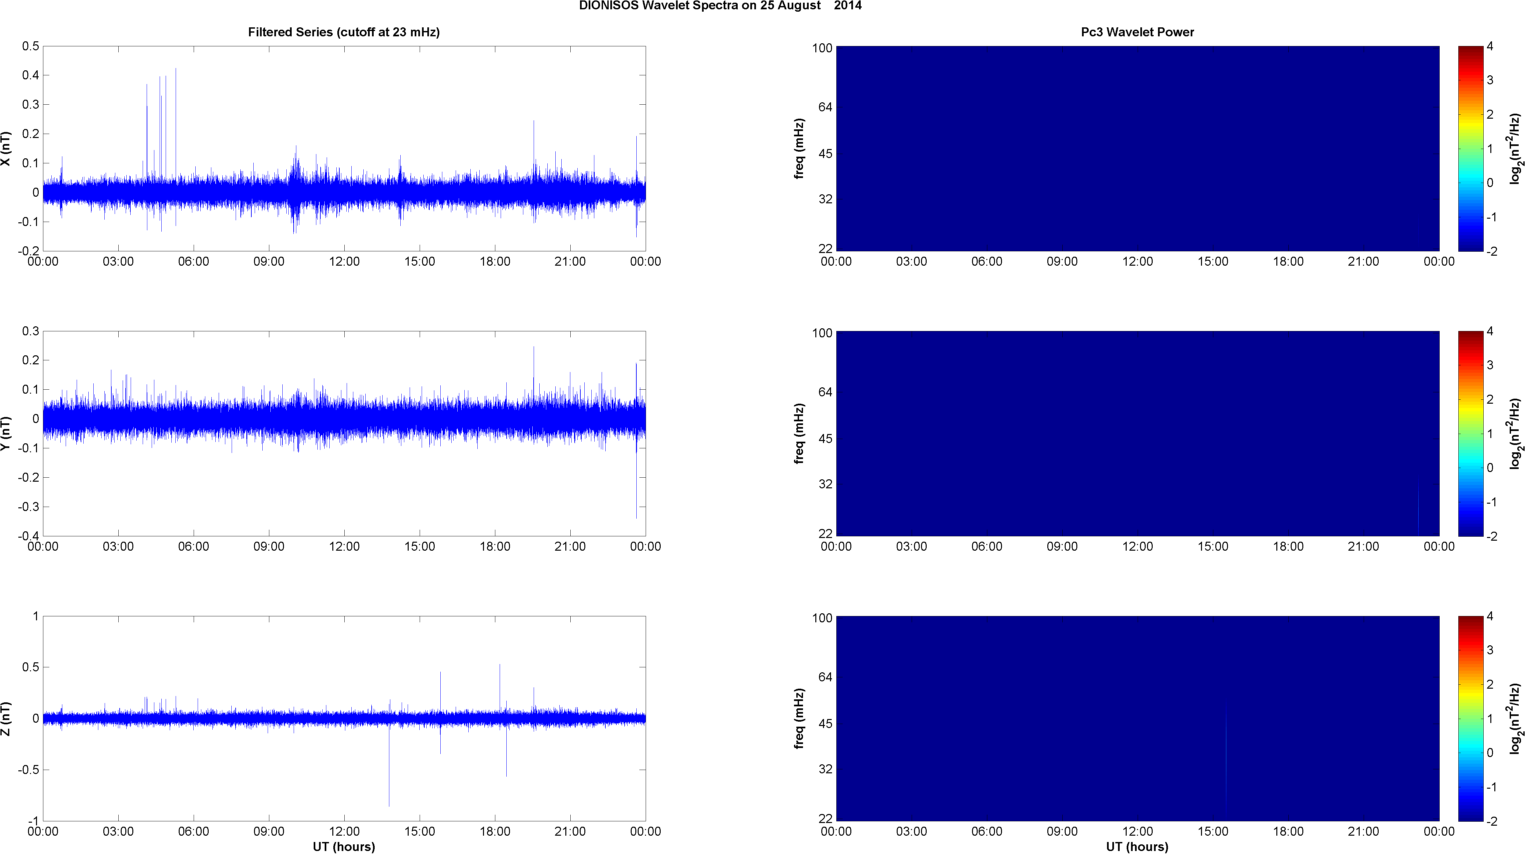Click the deep negative spike near 14:00 in Z plot
Screen dimensions: 1525x854
click(x=389, y=763)
